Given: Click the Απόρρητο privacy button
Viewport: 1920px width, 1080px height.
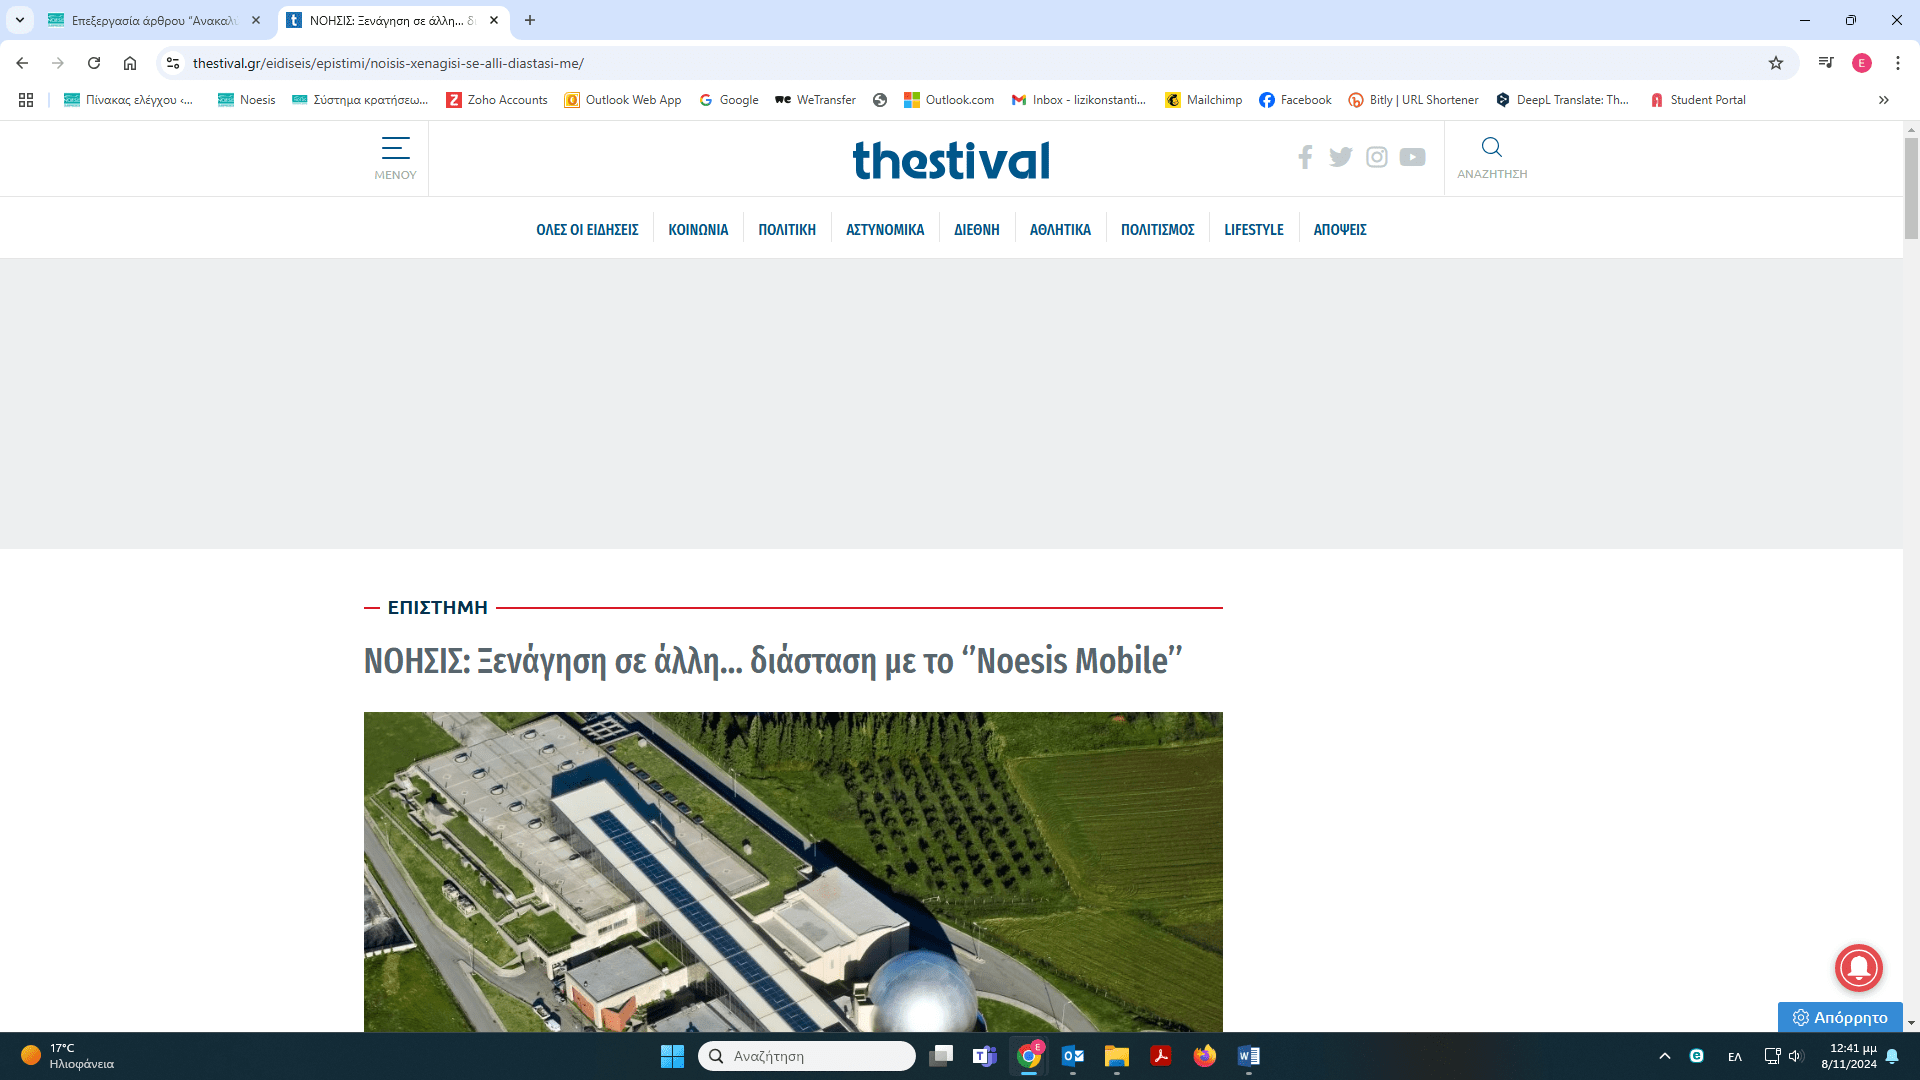Looking at the screenshot, I should click(x=1840, y=1017).
